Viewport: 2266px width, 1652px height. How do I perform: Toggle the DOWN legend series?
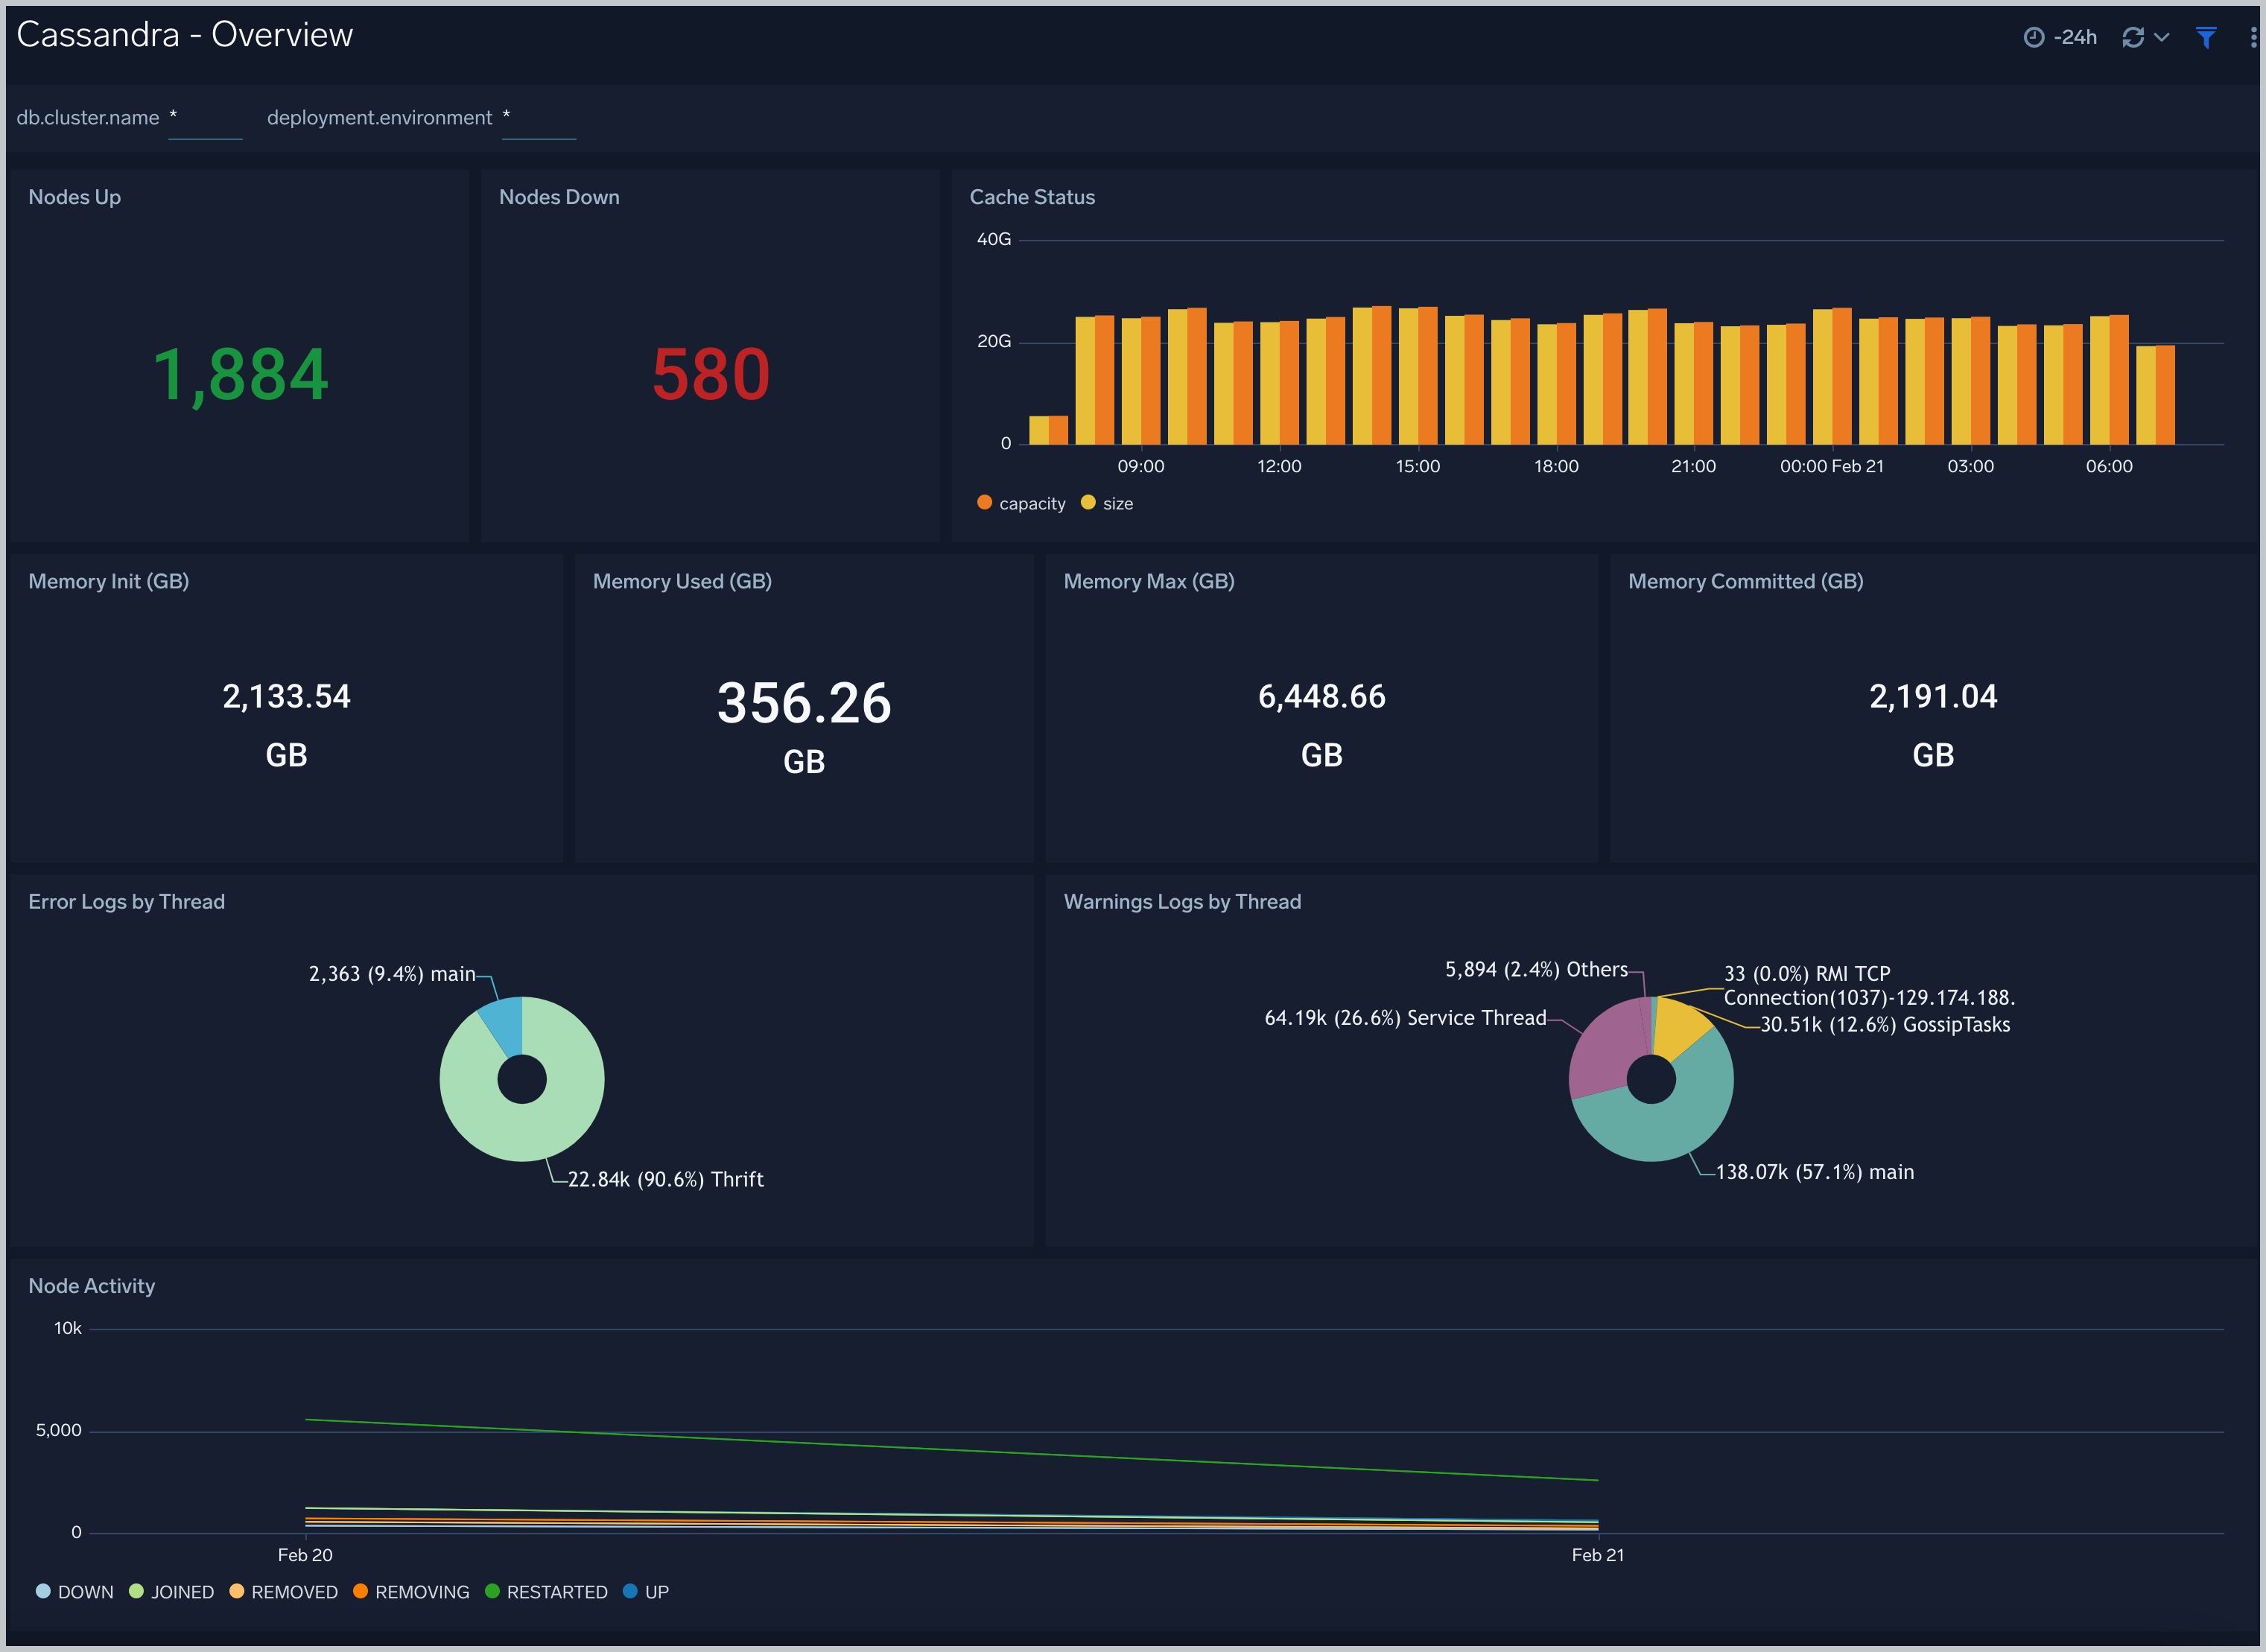coord(75,1591)
